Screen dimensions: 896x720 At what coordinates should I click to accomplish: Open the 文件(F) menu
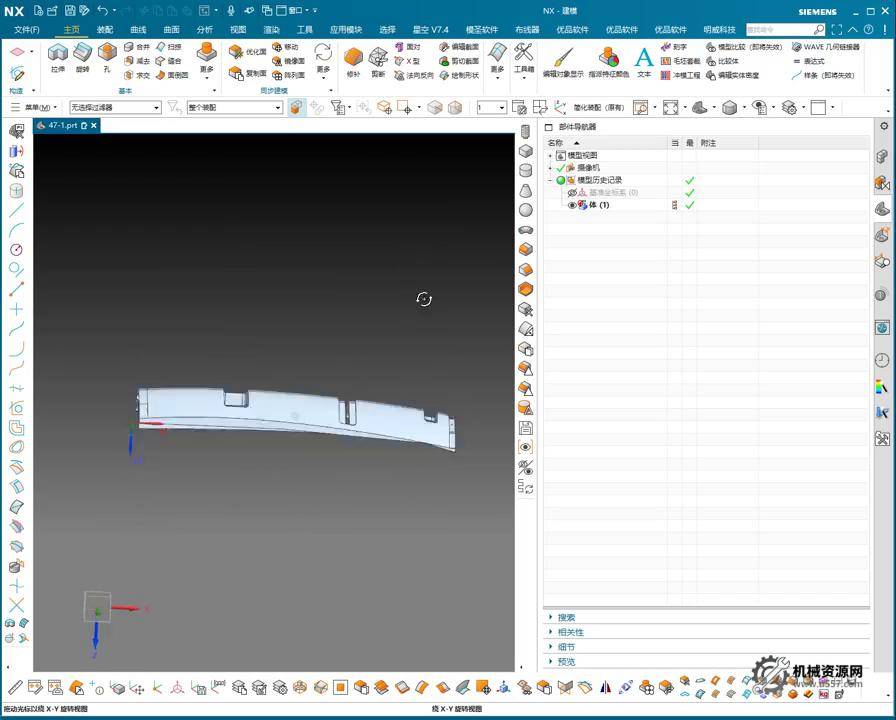(27, 30)
